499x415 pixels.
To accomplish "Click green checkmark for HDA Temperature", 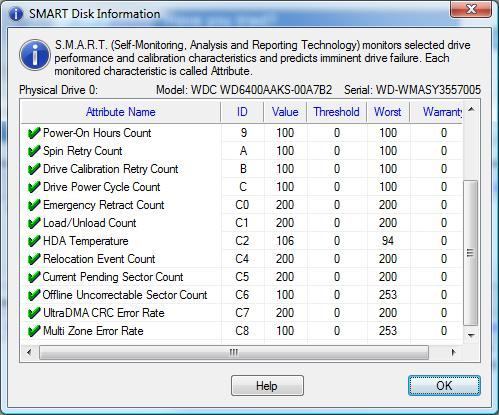I will (34, 241).
